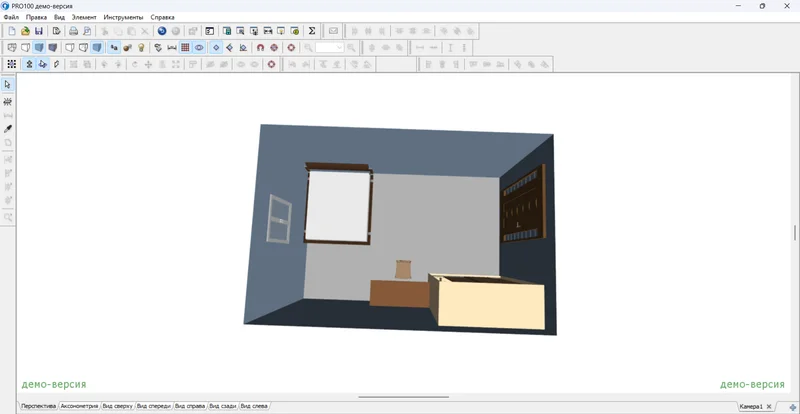Click the New project icon
Screen dimensions: 800x414
[x=12, y=31]
